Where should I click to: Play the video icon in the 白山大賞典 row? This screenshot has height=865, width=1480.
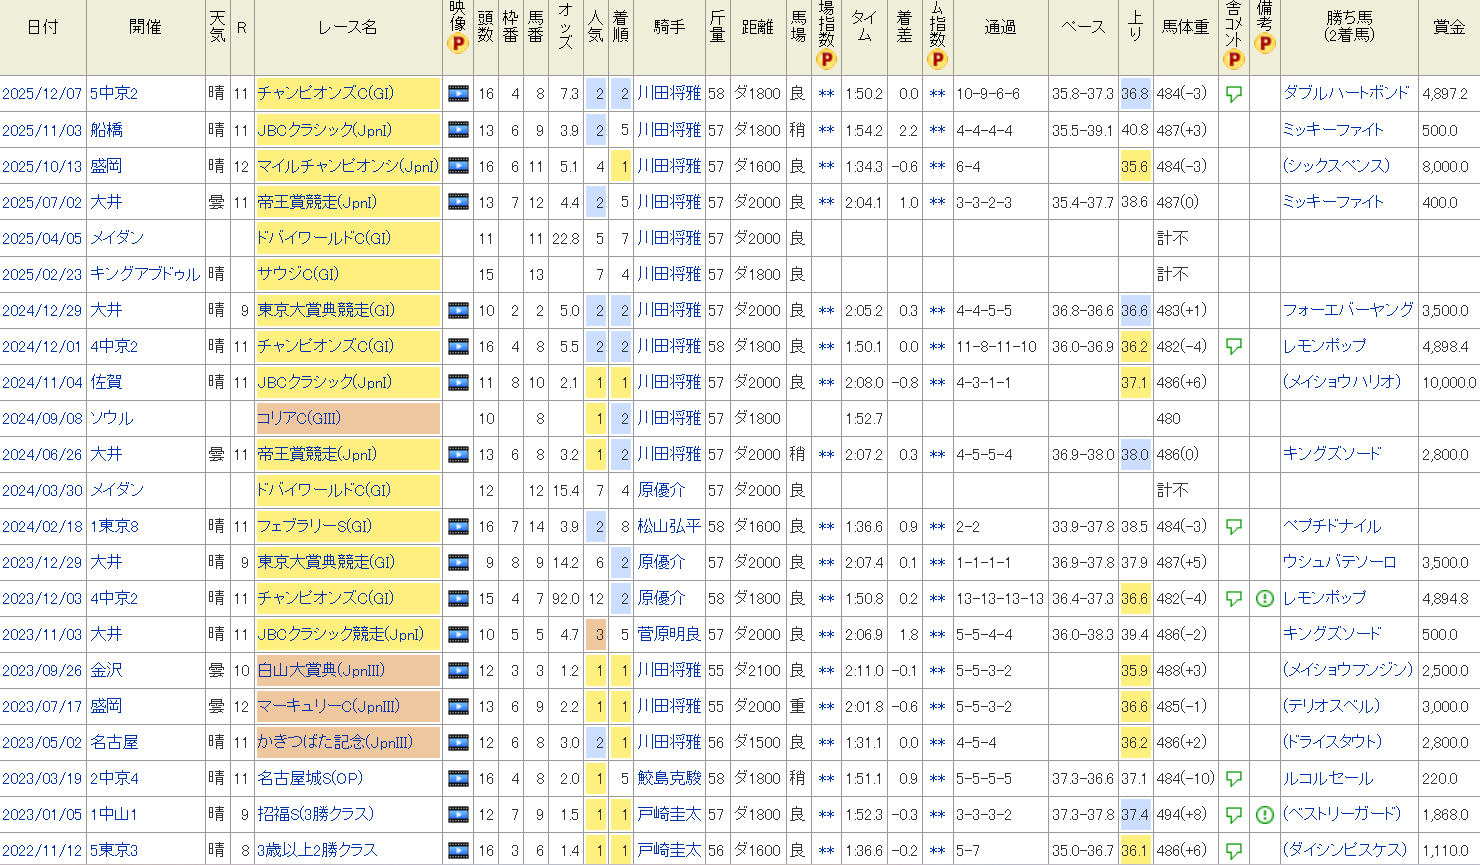point(458,670)
